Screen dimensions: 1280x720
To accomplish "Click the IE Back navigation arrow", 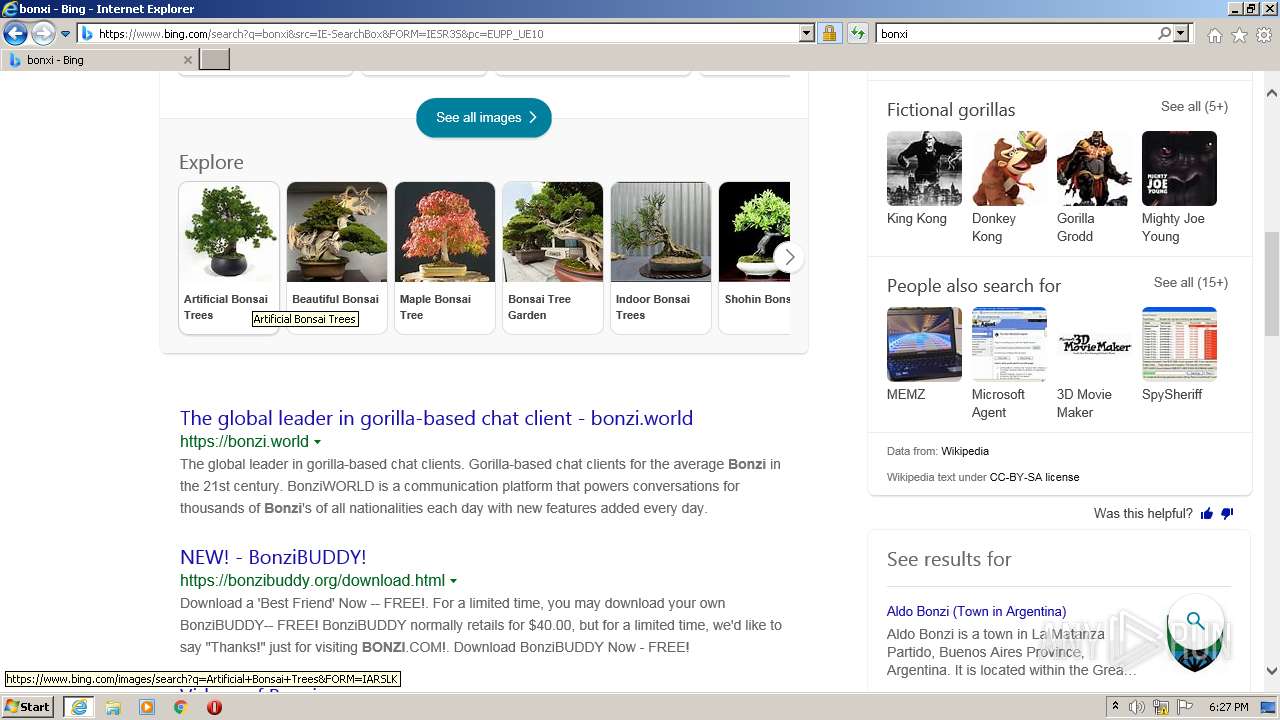I will (15, 34).
